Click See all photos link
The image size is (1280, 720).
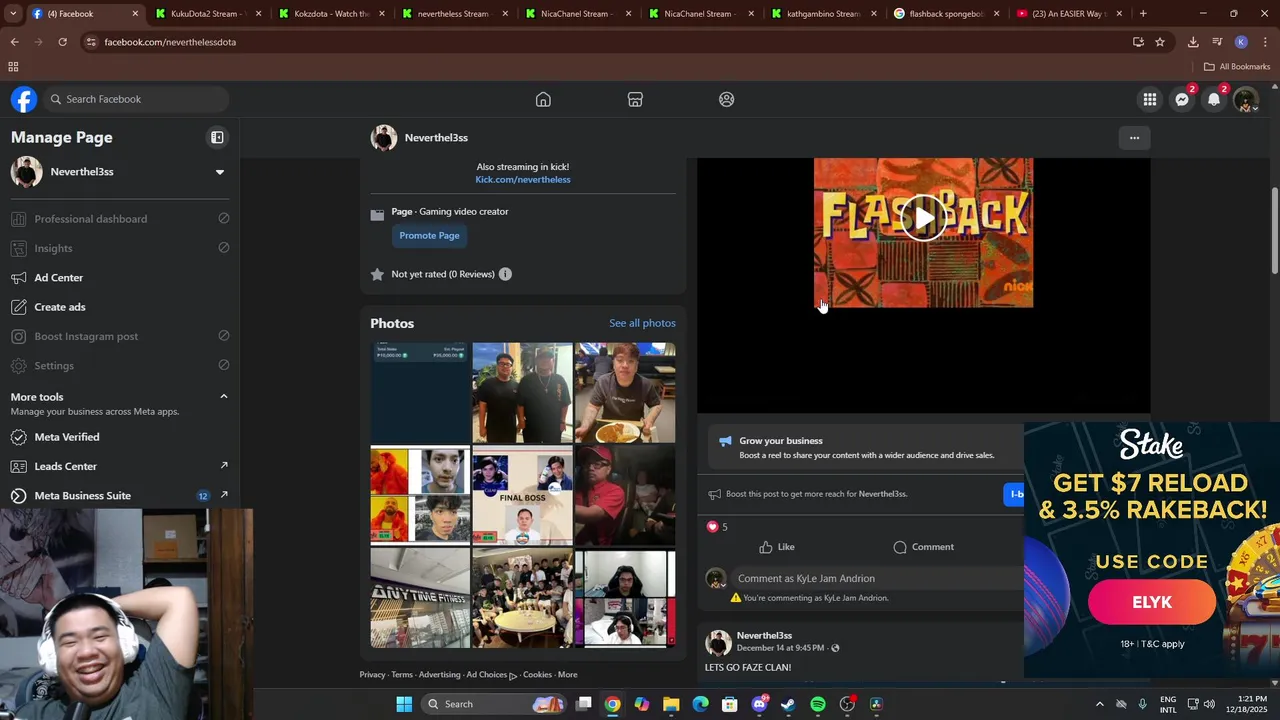click(642, 323)
